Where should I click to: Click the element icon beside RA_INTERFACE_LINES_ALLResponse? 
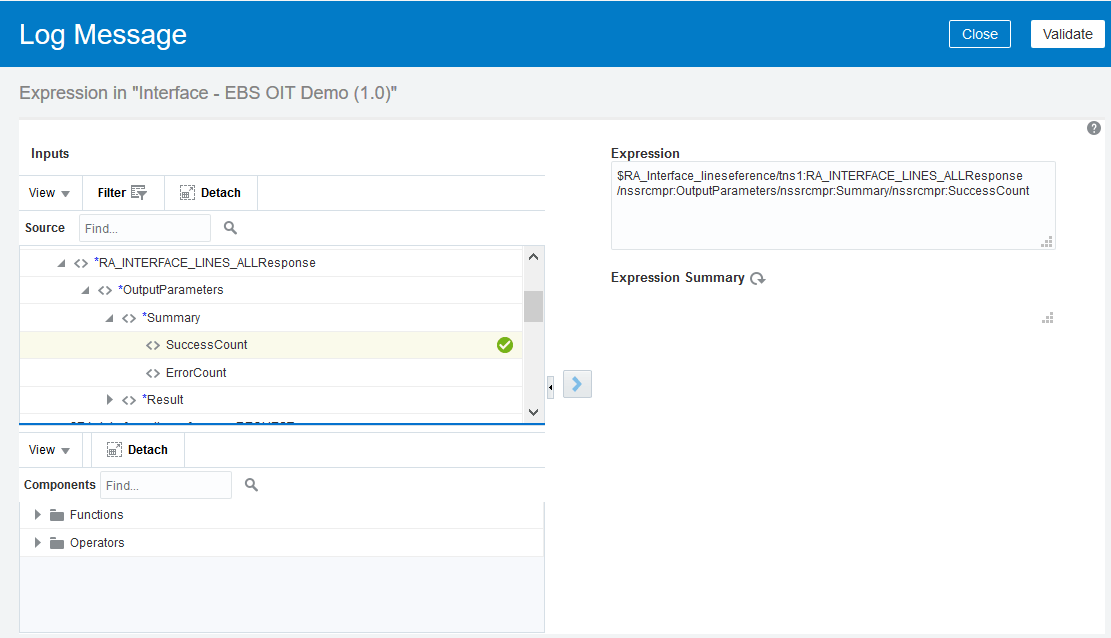click(81, 264)
